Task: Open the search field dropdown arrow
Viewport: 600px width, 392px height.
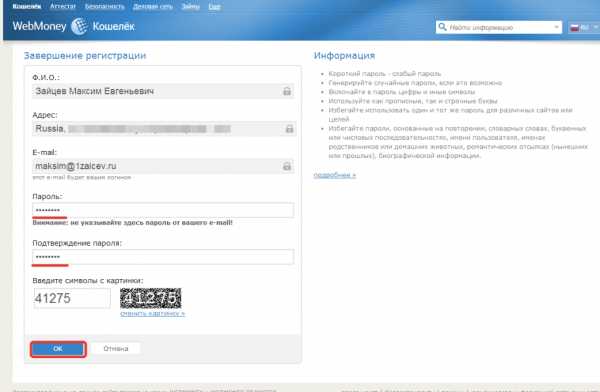Action: 556,27
